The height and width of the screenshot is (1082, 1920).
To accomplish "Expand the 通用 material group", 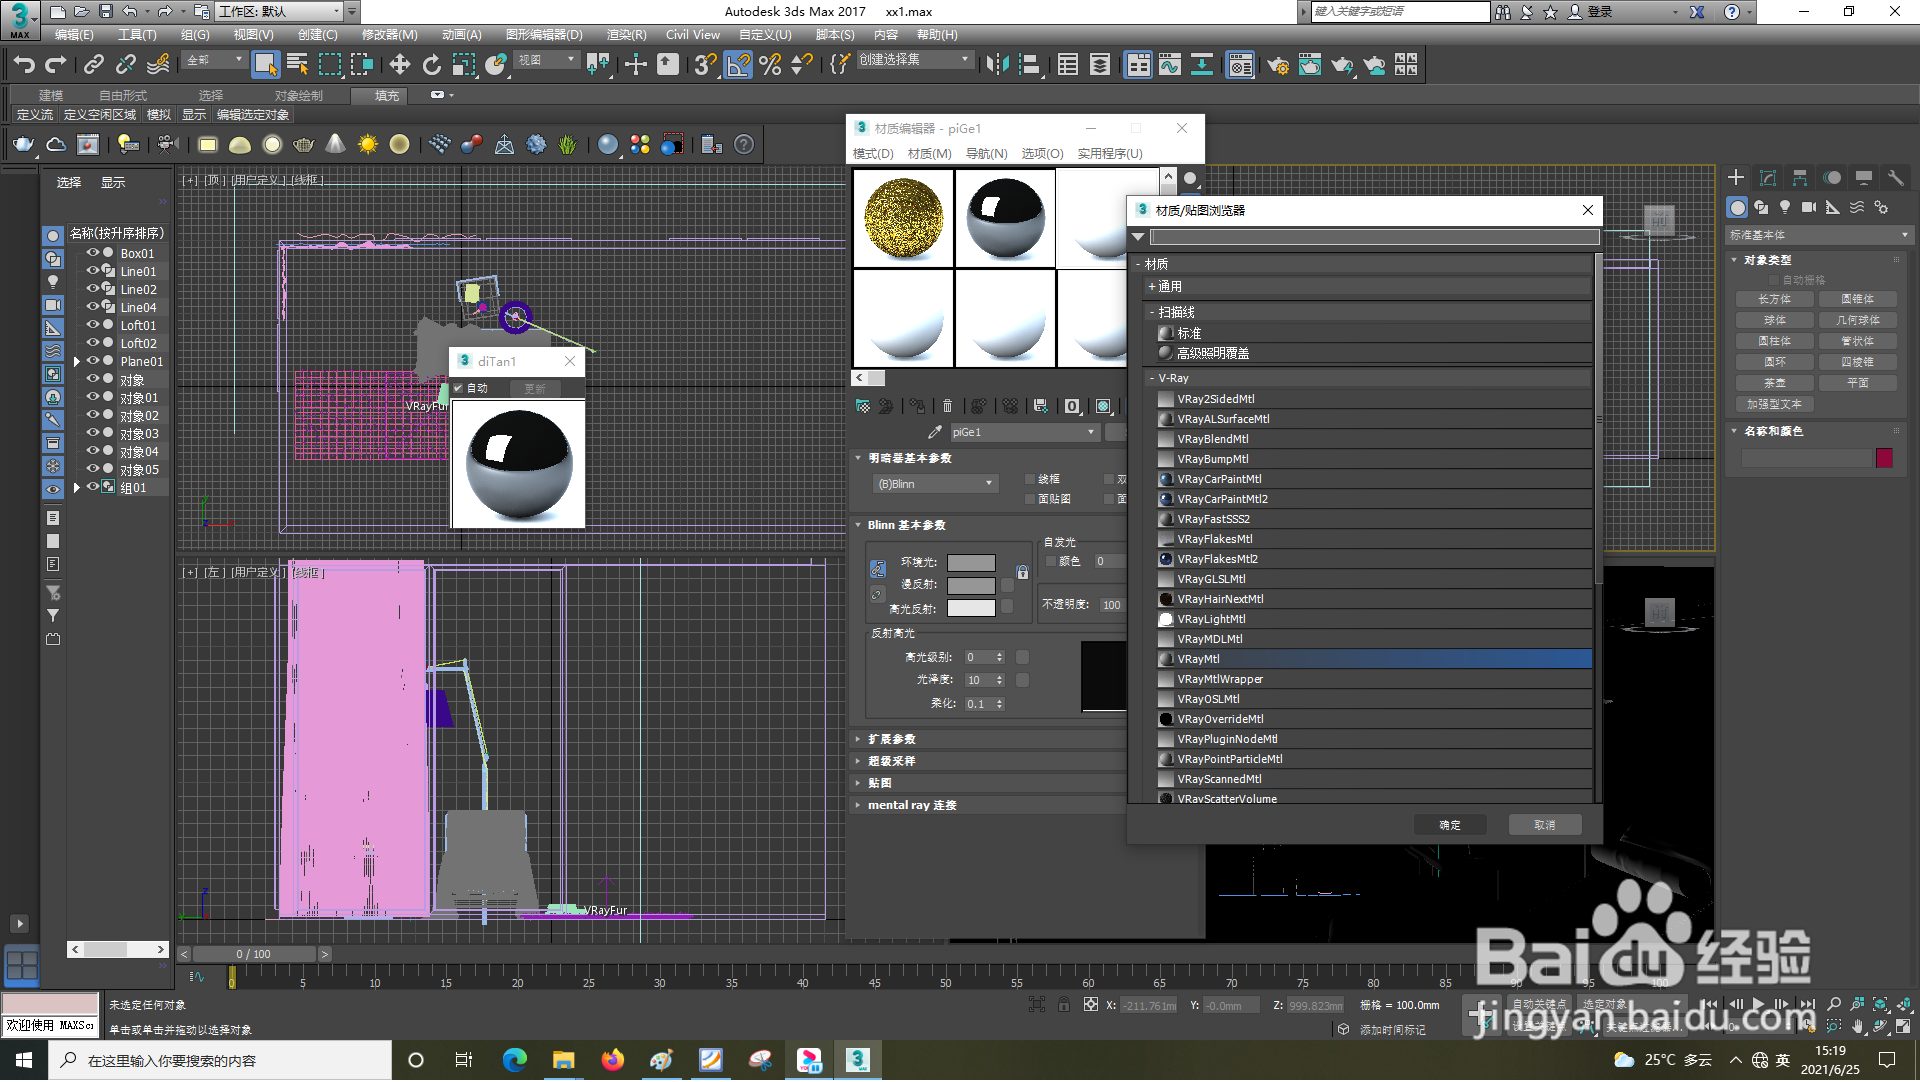I will 1168,288.
